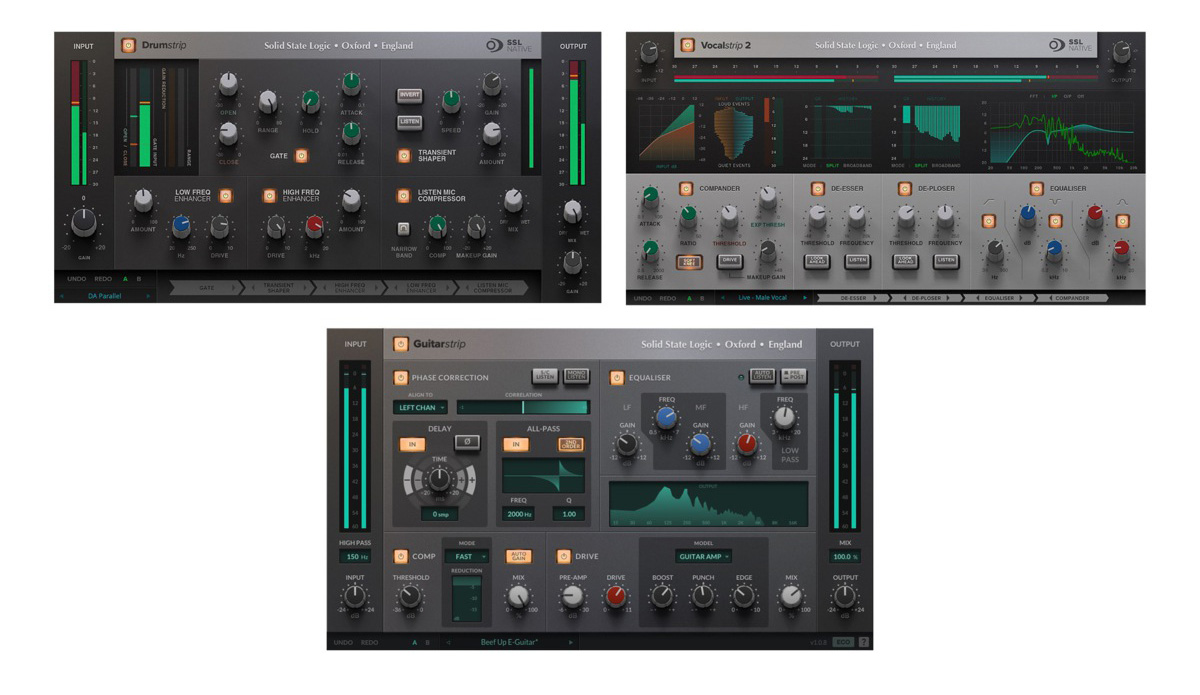Toggle Guitarstrip Phase Correction power icon
The height and width of the screenshot is (695, 1200).
click(x=401, y=377)
